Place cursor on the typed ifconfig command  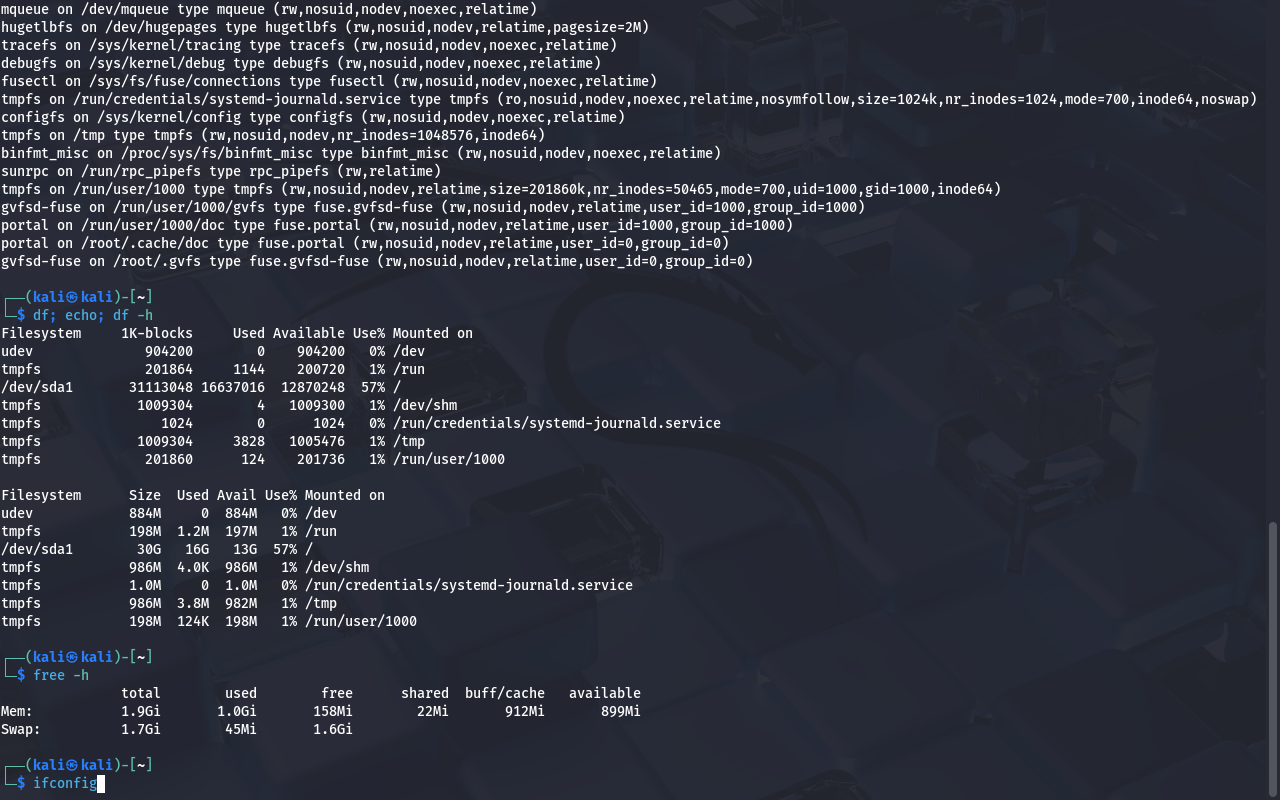pyautogui.click(x=64, y=783)
